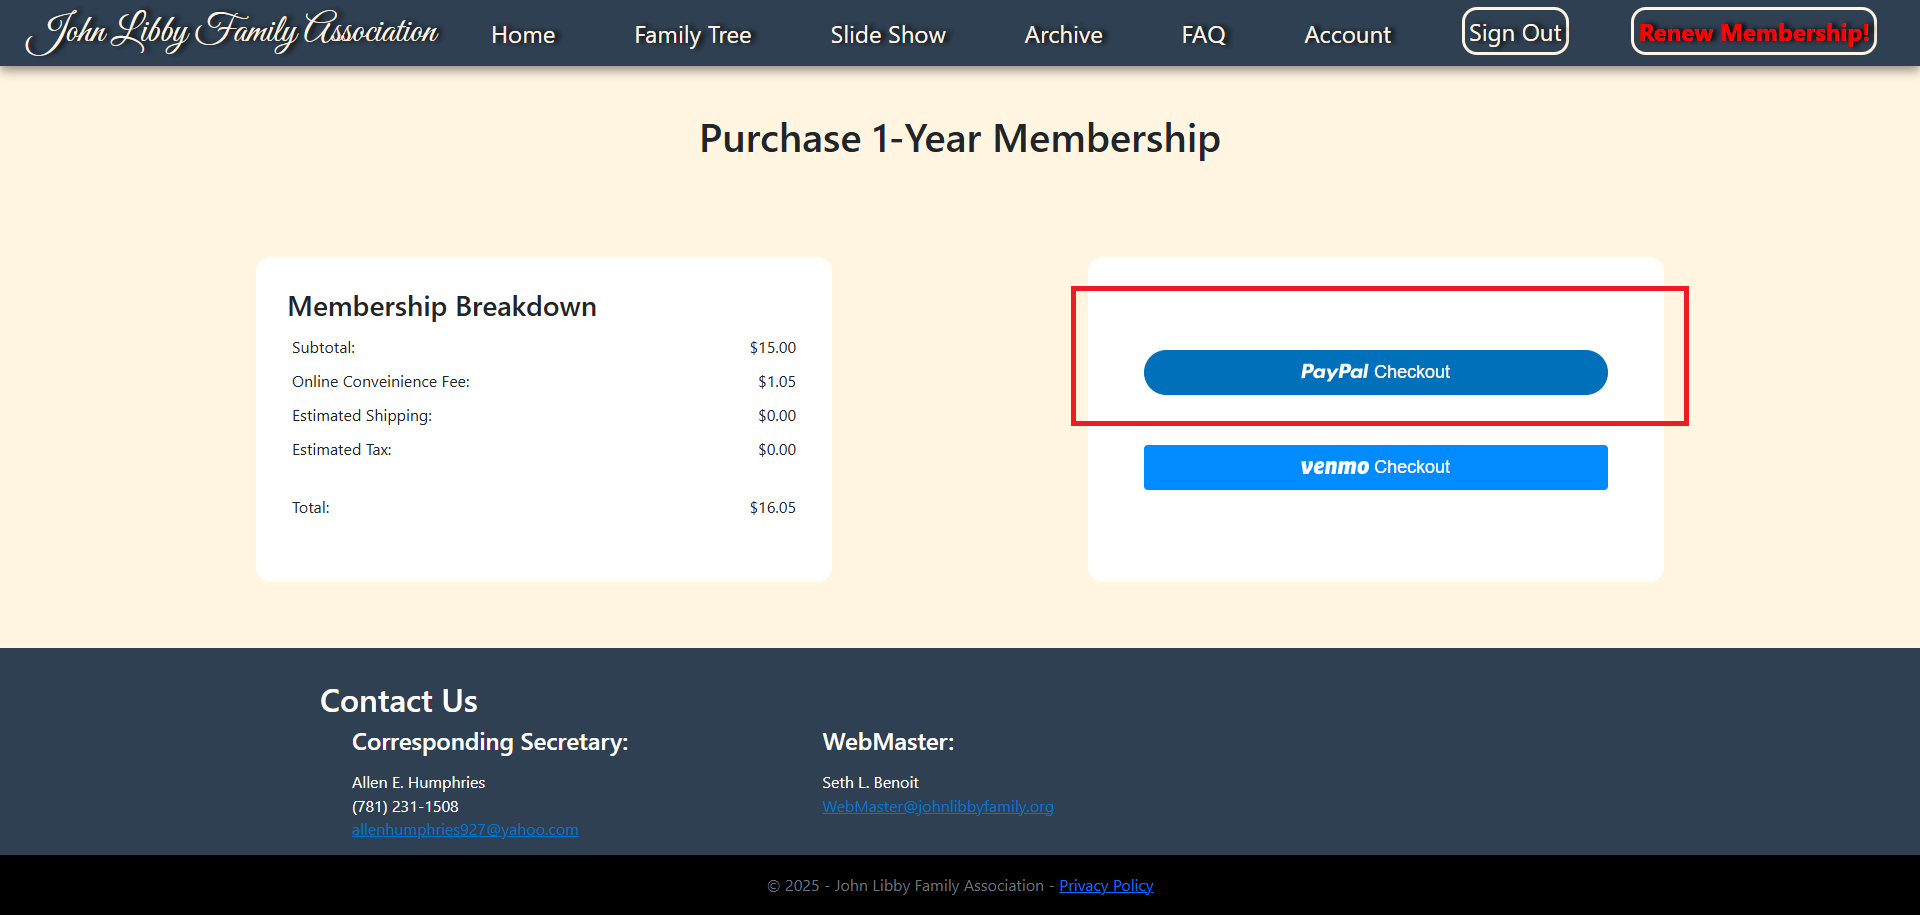Open the Slide Show page

click(x=888, y=35)
